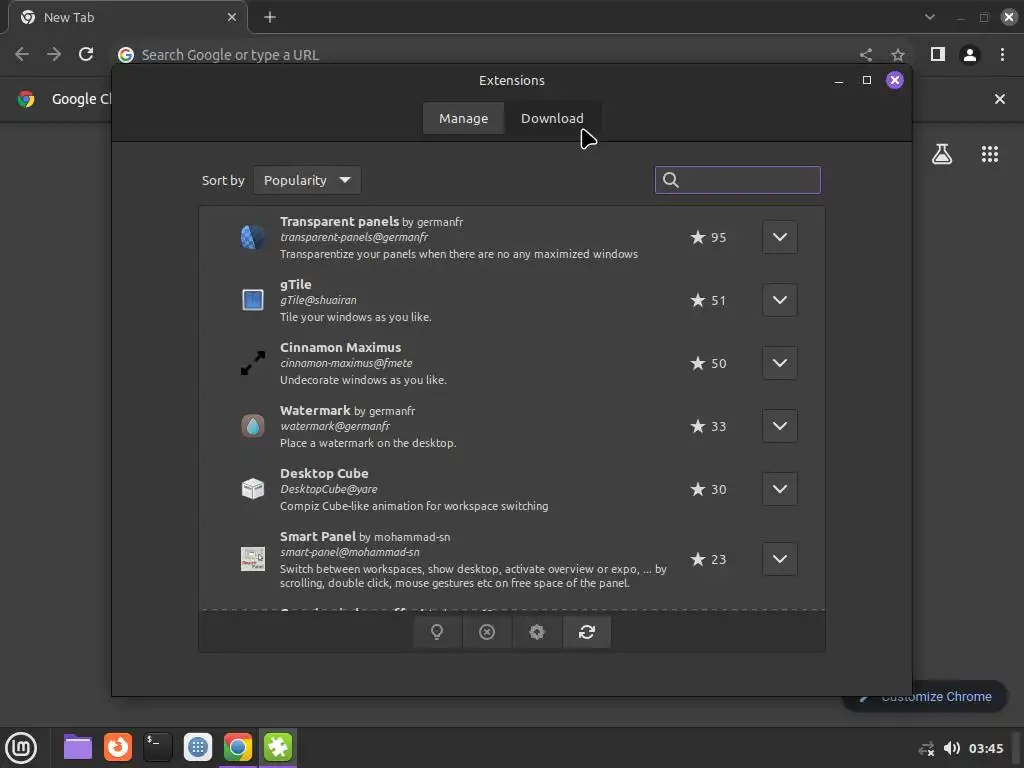Click Customize Chrome button
The height and width of the screenshot is (768, 1024).
point(927,697)
